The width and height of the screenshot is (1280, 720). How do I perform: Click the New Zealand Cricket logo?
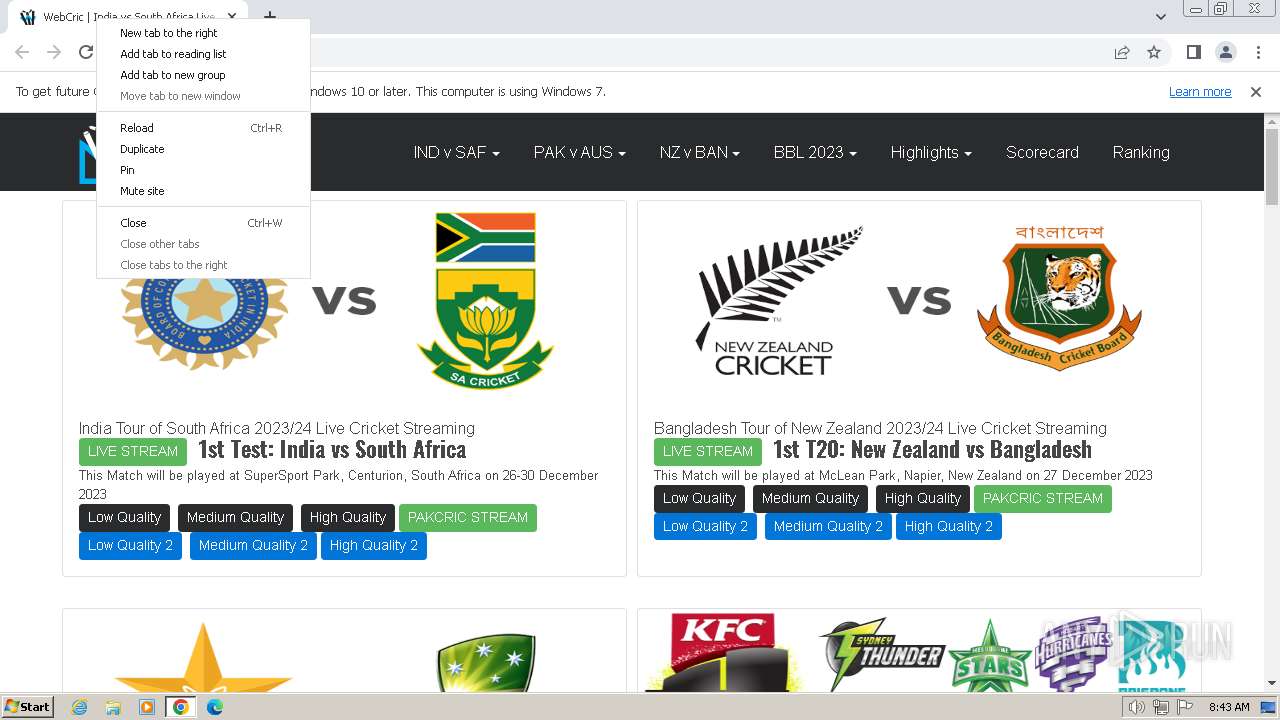779,300
